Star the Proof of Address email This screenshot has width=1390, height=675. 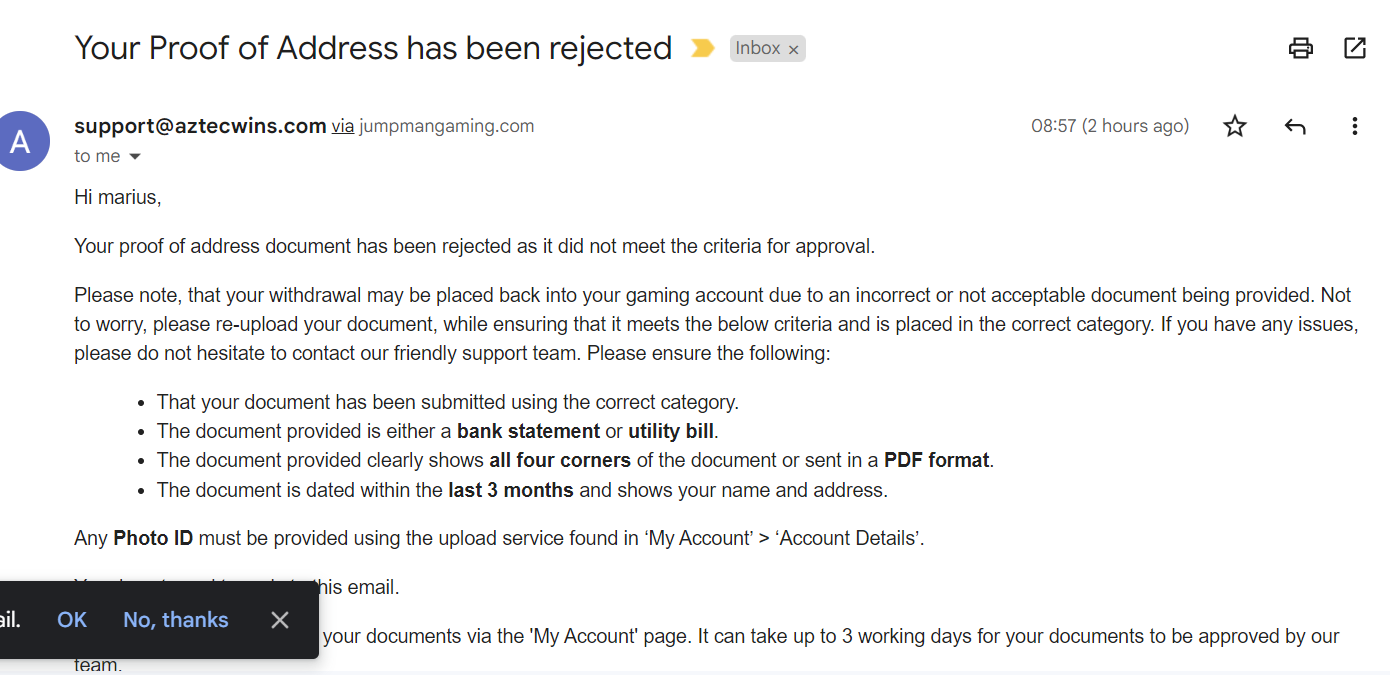click(1235, 126)
